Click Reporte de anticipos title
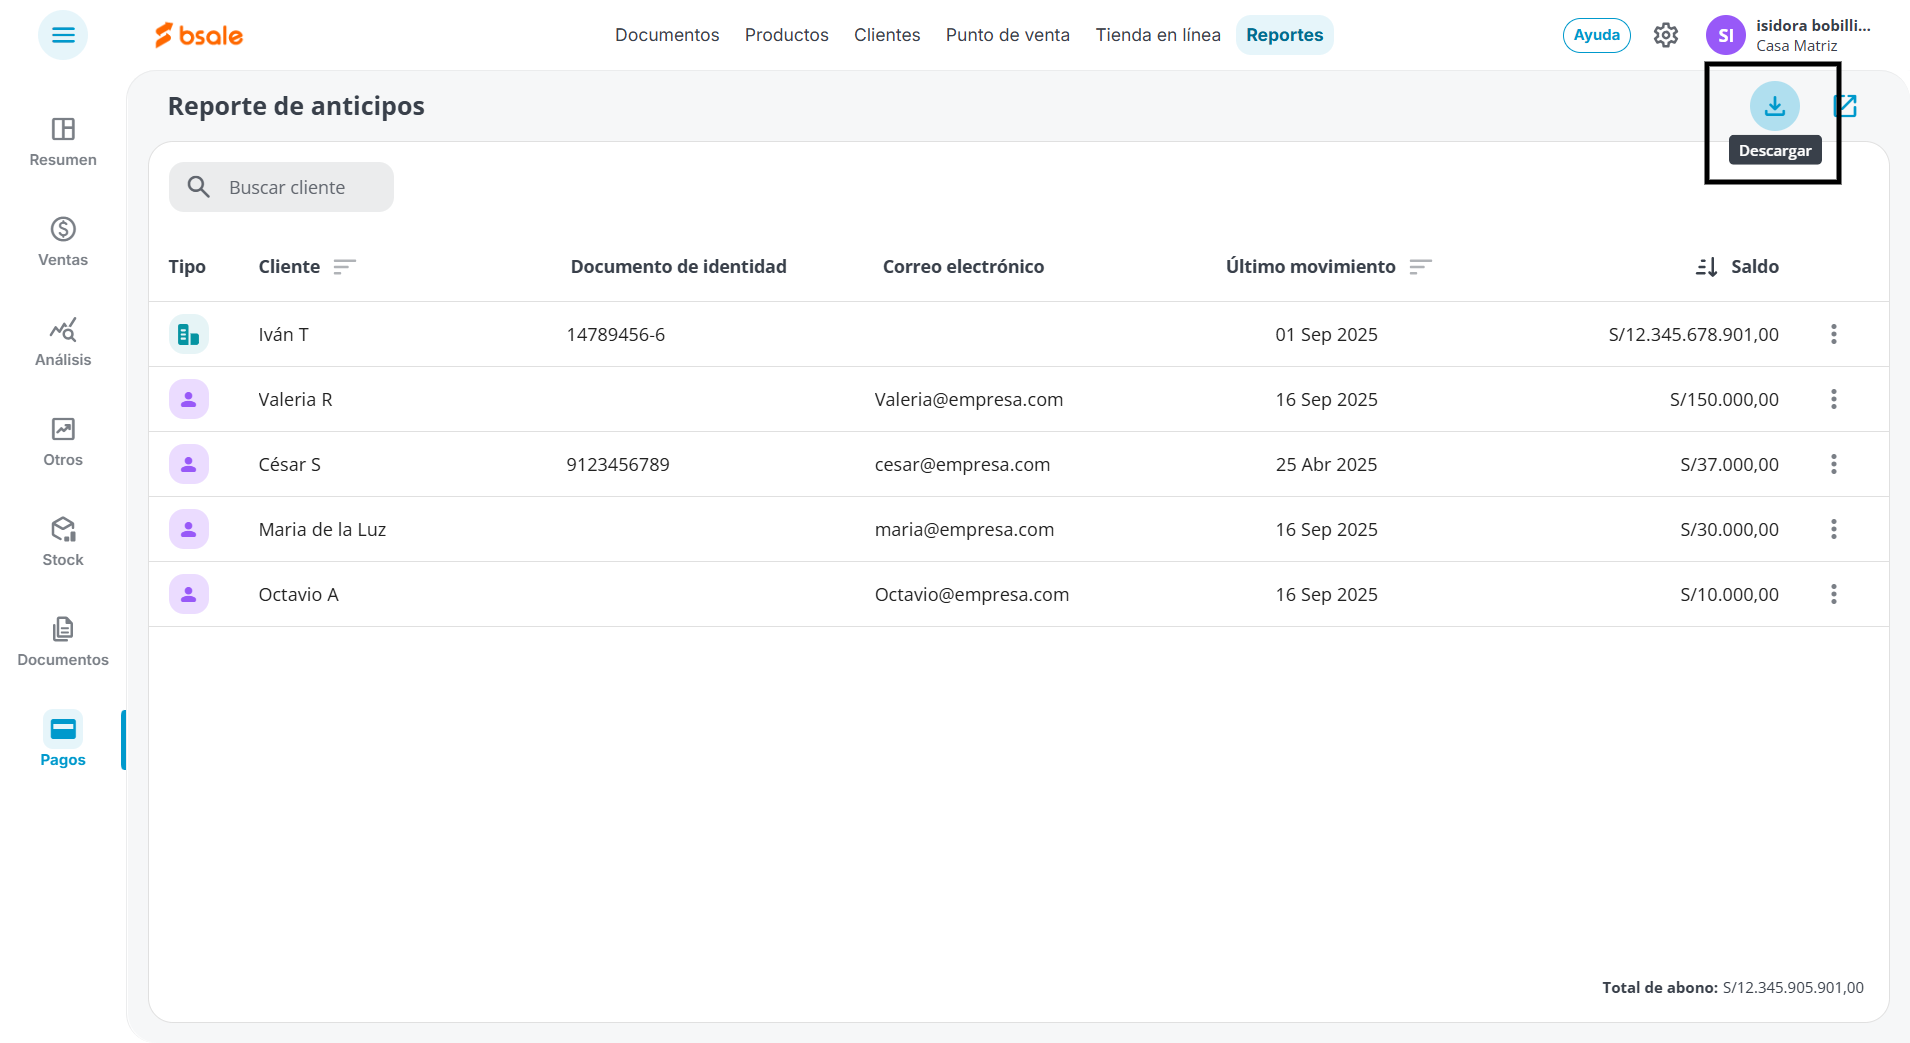The image size is (1910, 1043). click(296, 105)
